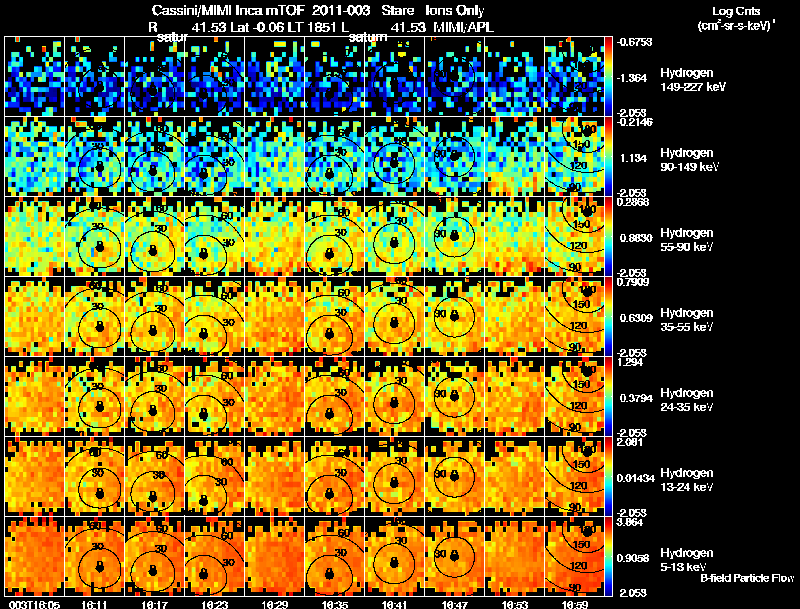
Task: Click Saturn marker in 16:41 Hydrogen 35-55 keV panel
Action: pos(393,322)
